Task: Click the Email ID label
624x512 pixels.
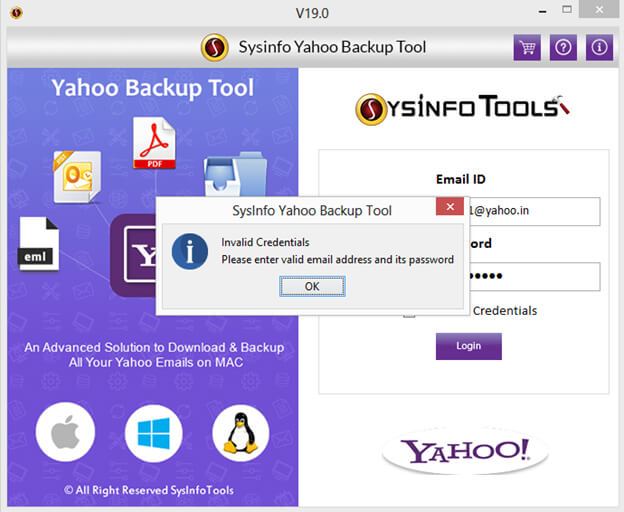Action: [461, 179]
